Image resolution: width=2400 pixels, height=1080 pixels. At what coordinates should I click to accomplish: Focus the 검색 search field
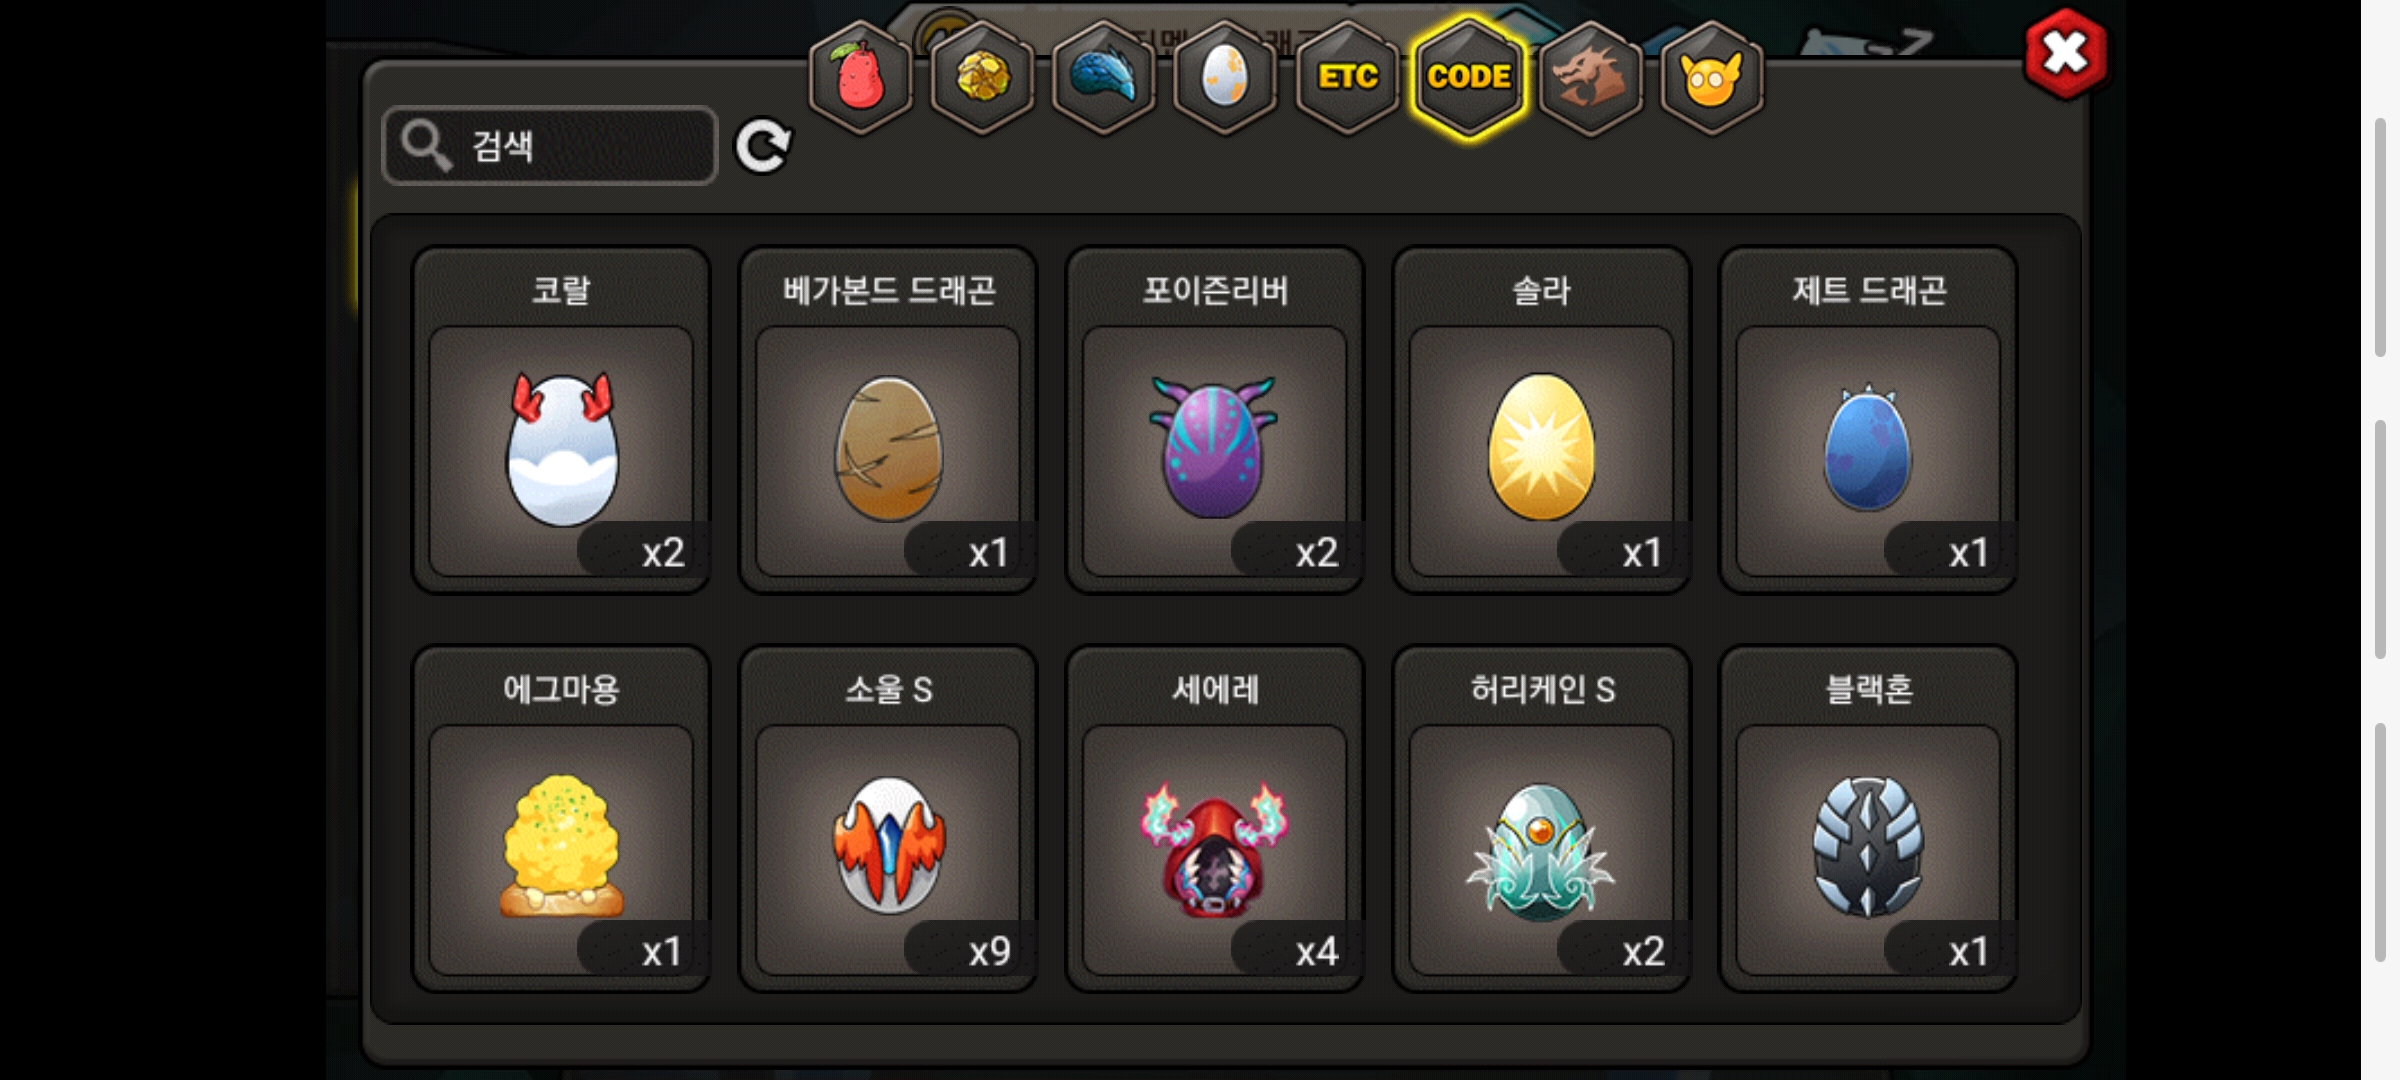point(550,146)
